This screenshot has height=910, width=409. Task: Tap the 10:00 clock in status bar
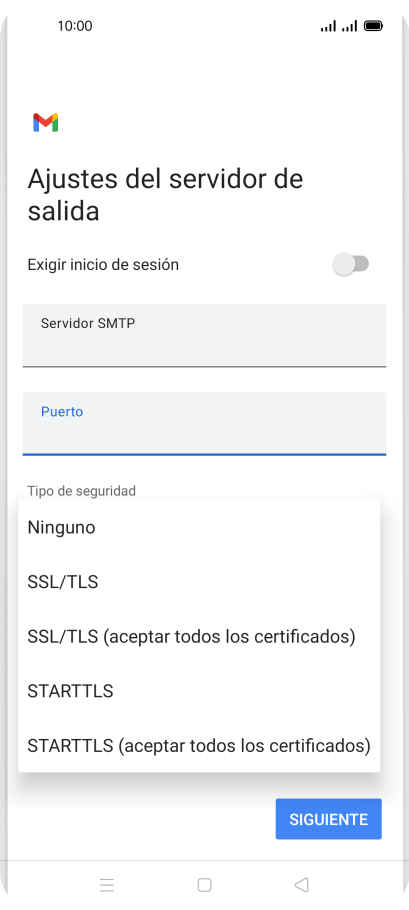click(x=75, y=26)
